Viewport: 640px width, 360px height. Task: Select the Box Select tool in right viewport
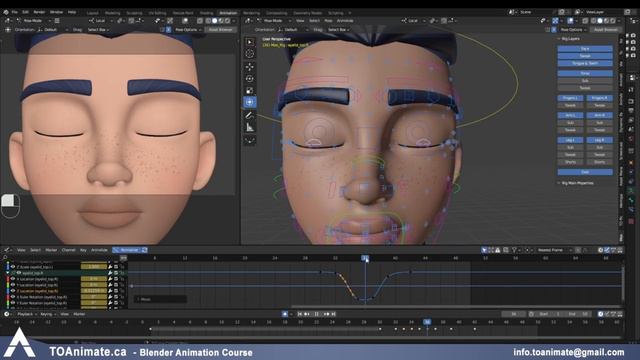250,42
